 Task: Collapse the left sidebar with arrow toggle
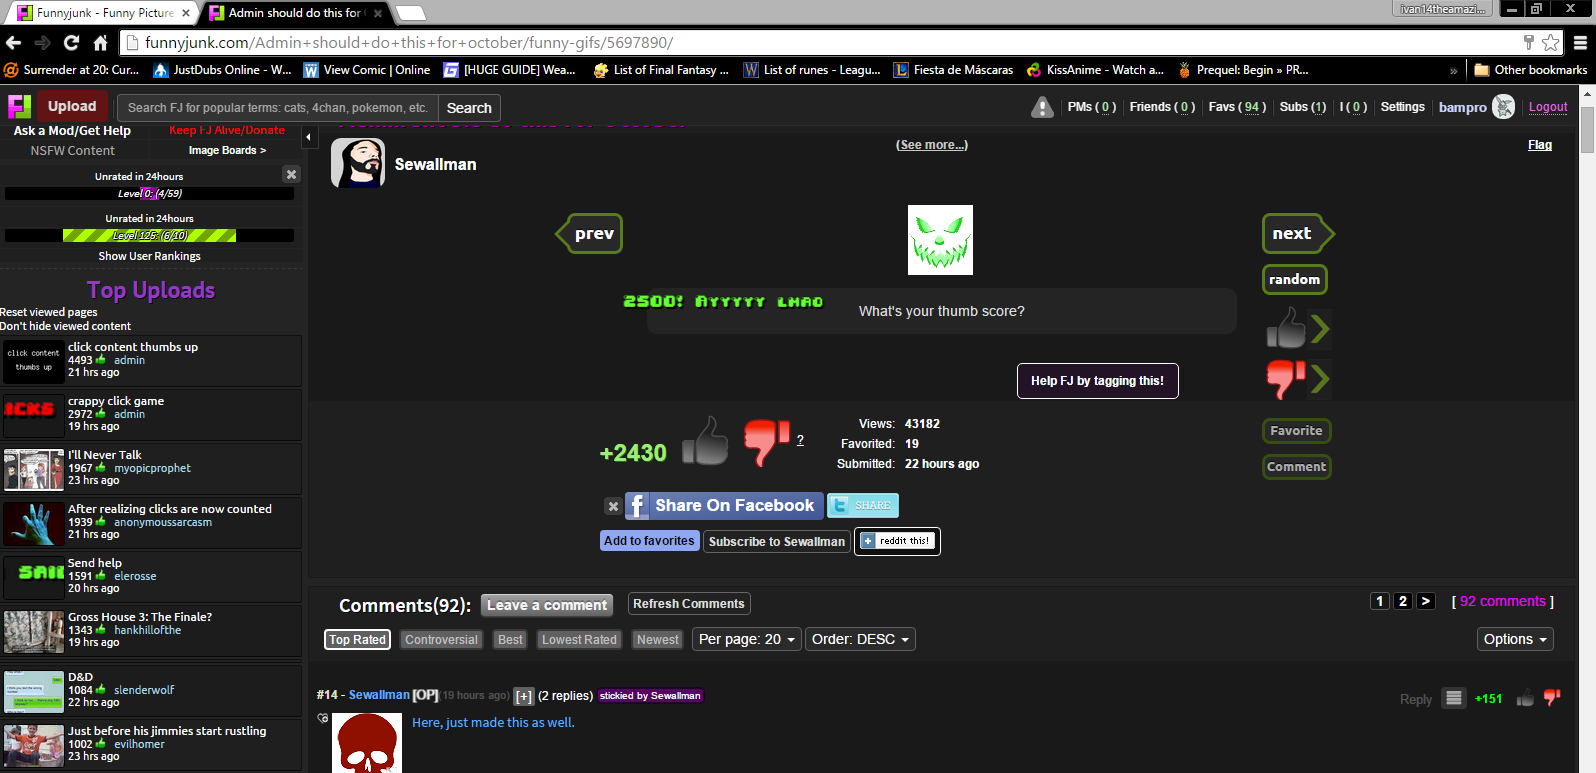coord(309,137)
